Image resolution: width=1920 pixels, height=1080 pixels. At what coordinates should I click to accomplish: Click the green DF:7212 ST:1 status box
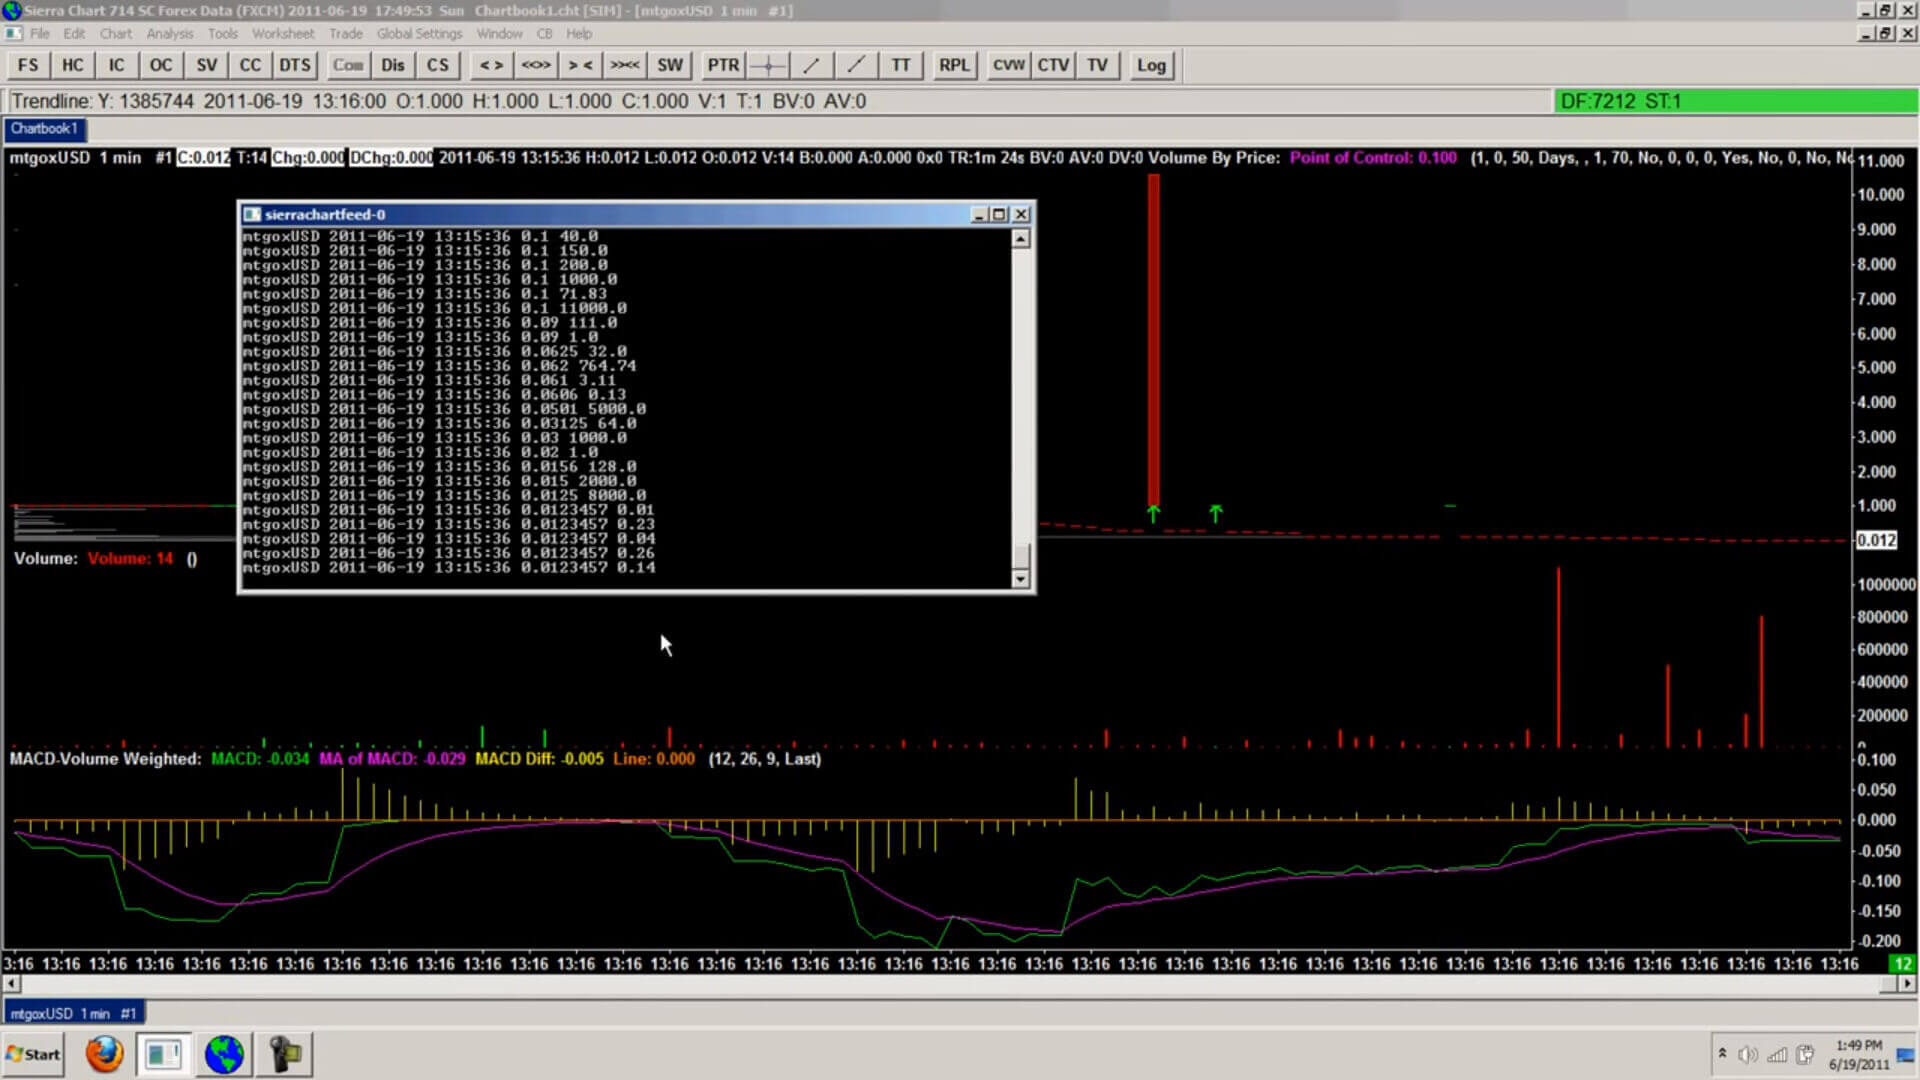pyautogui.click(x=1736, y=101)
